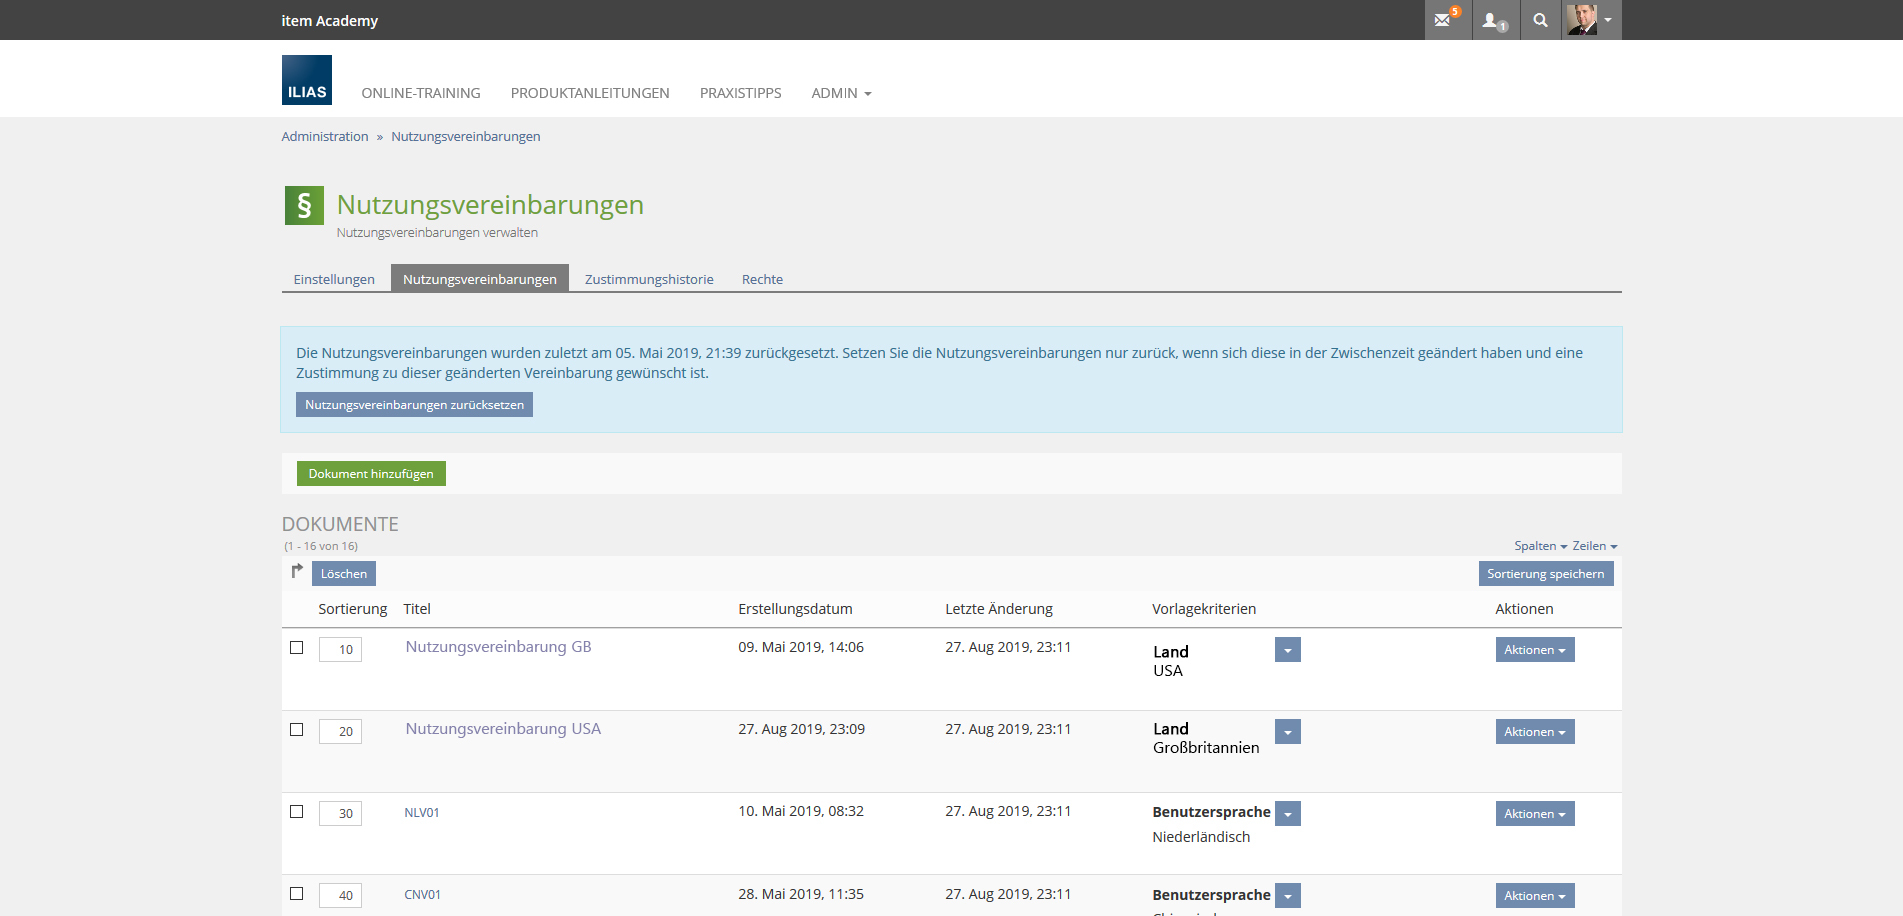Click the ILIAS logo

pos(306,80)
